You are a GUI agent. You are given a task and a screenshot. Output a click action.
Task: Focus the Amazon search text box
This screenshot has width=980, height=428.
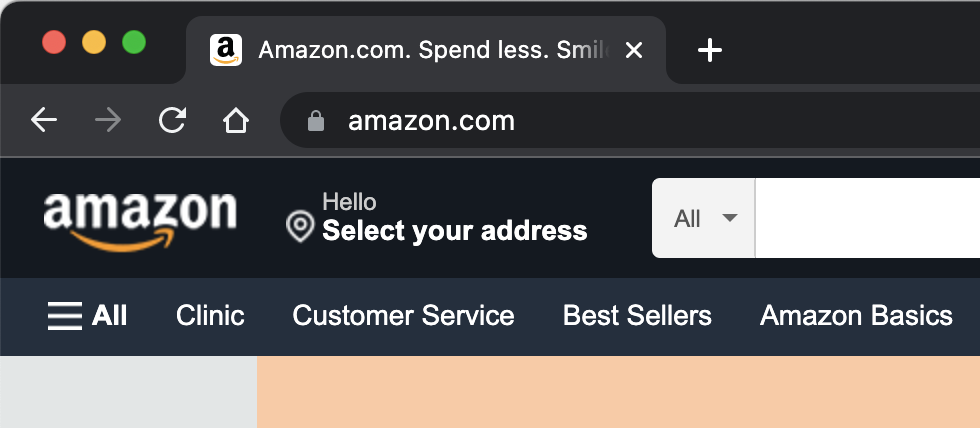tap(868, 218)
